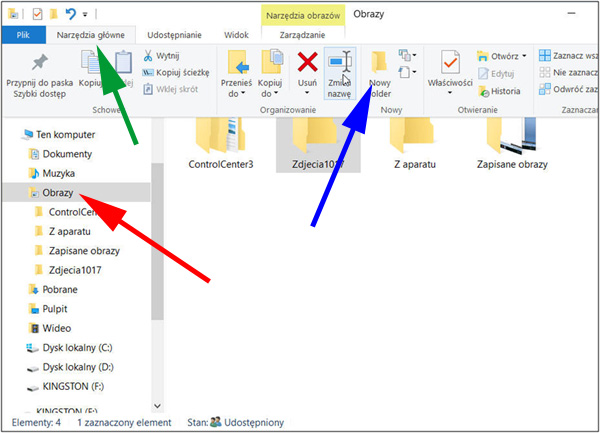The width and height of the screenshot is (600, 433).
Task: Click the Otwórz button
Action: 499,56
